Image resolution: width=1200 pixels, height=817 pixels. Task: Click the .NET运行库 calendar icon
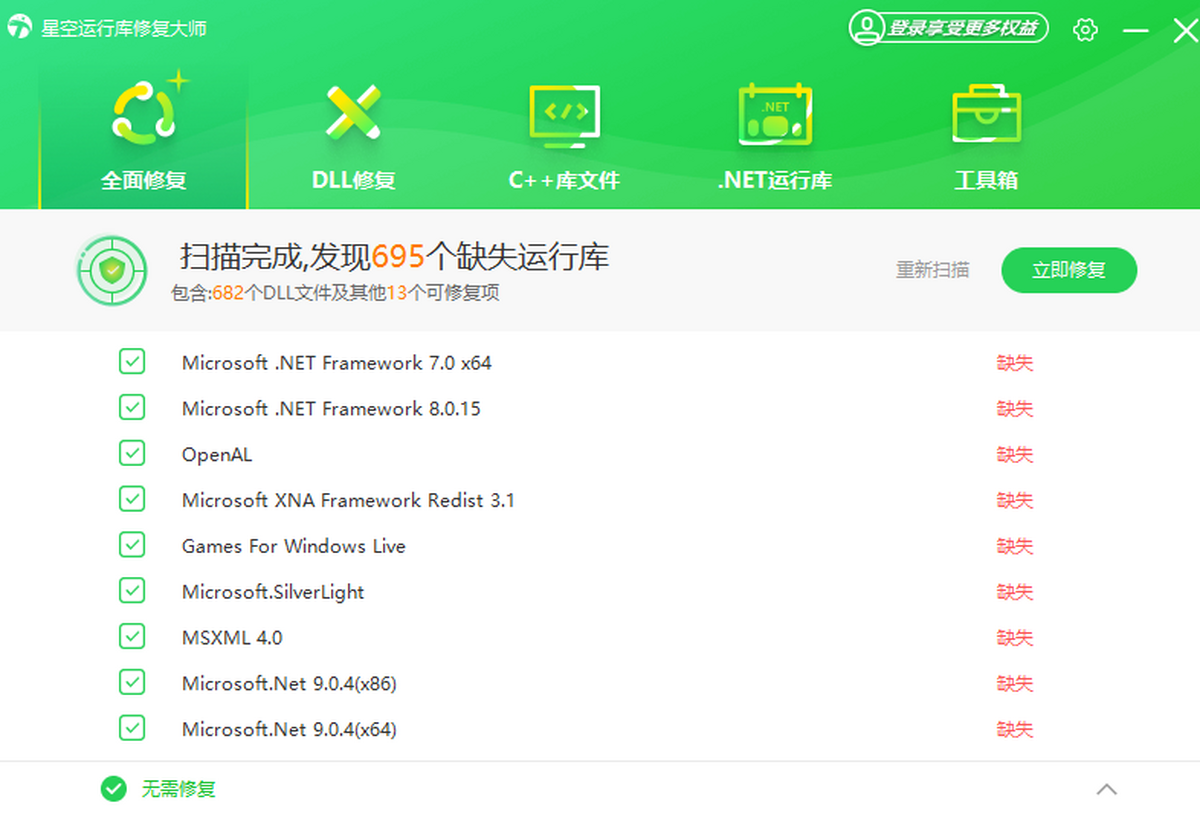pyautogui.click(x=774, y=113)
